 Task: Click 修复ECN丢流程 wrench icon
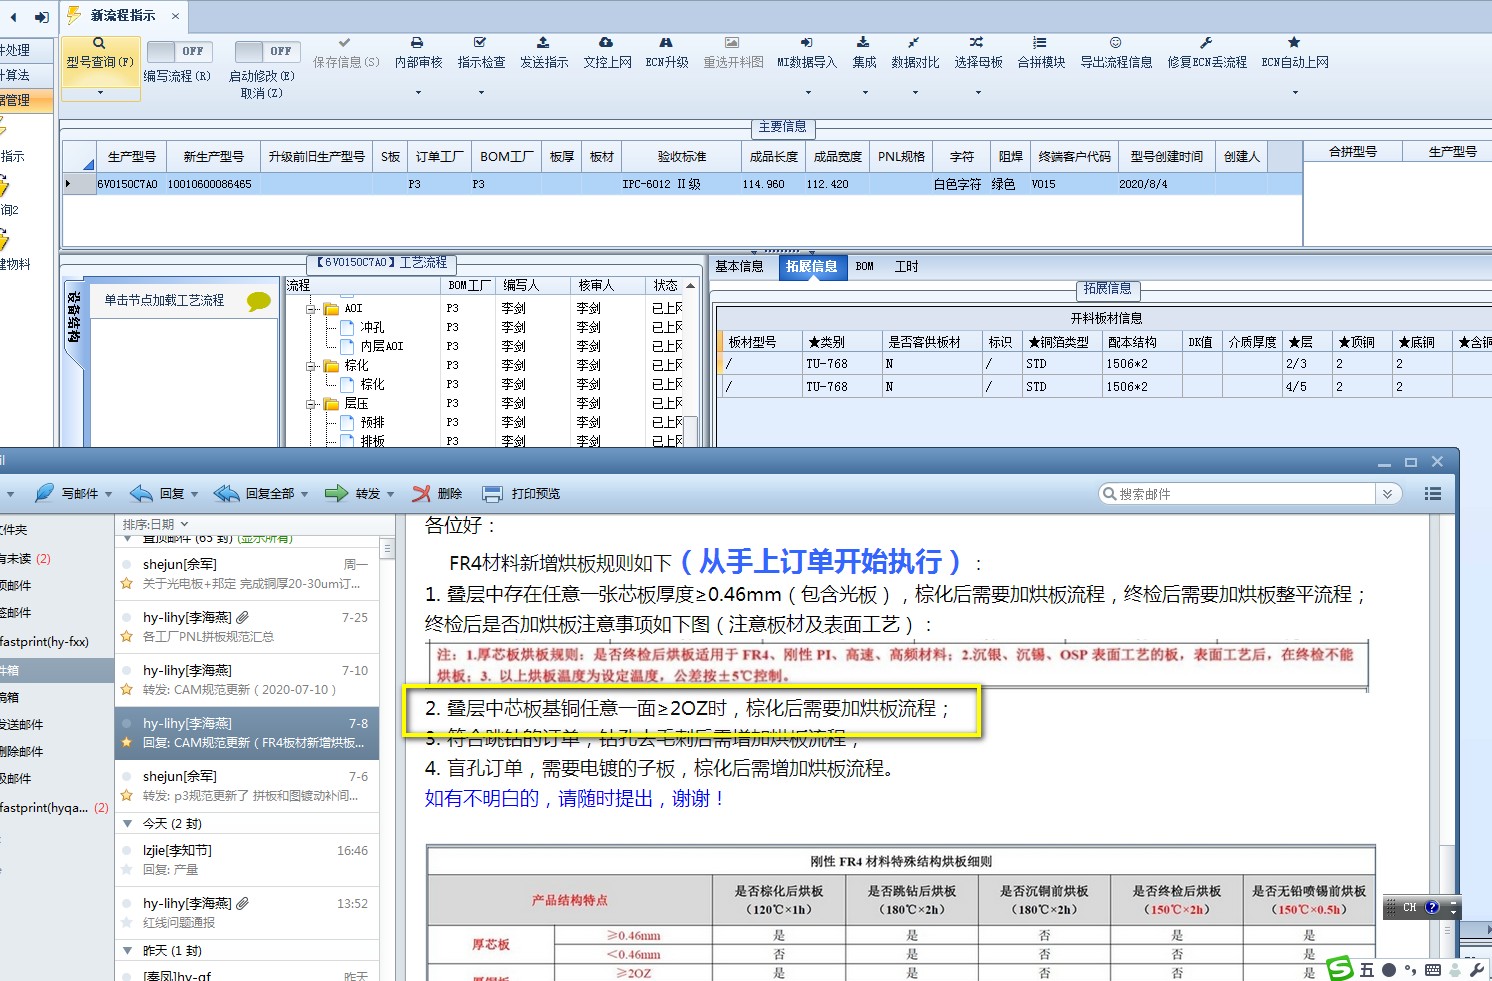(1206, 43)
